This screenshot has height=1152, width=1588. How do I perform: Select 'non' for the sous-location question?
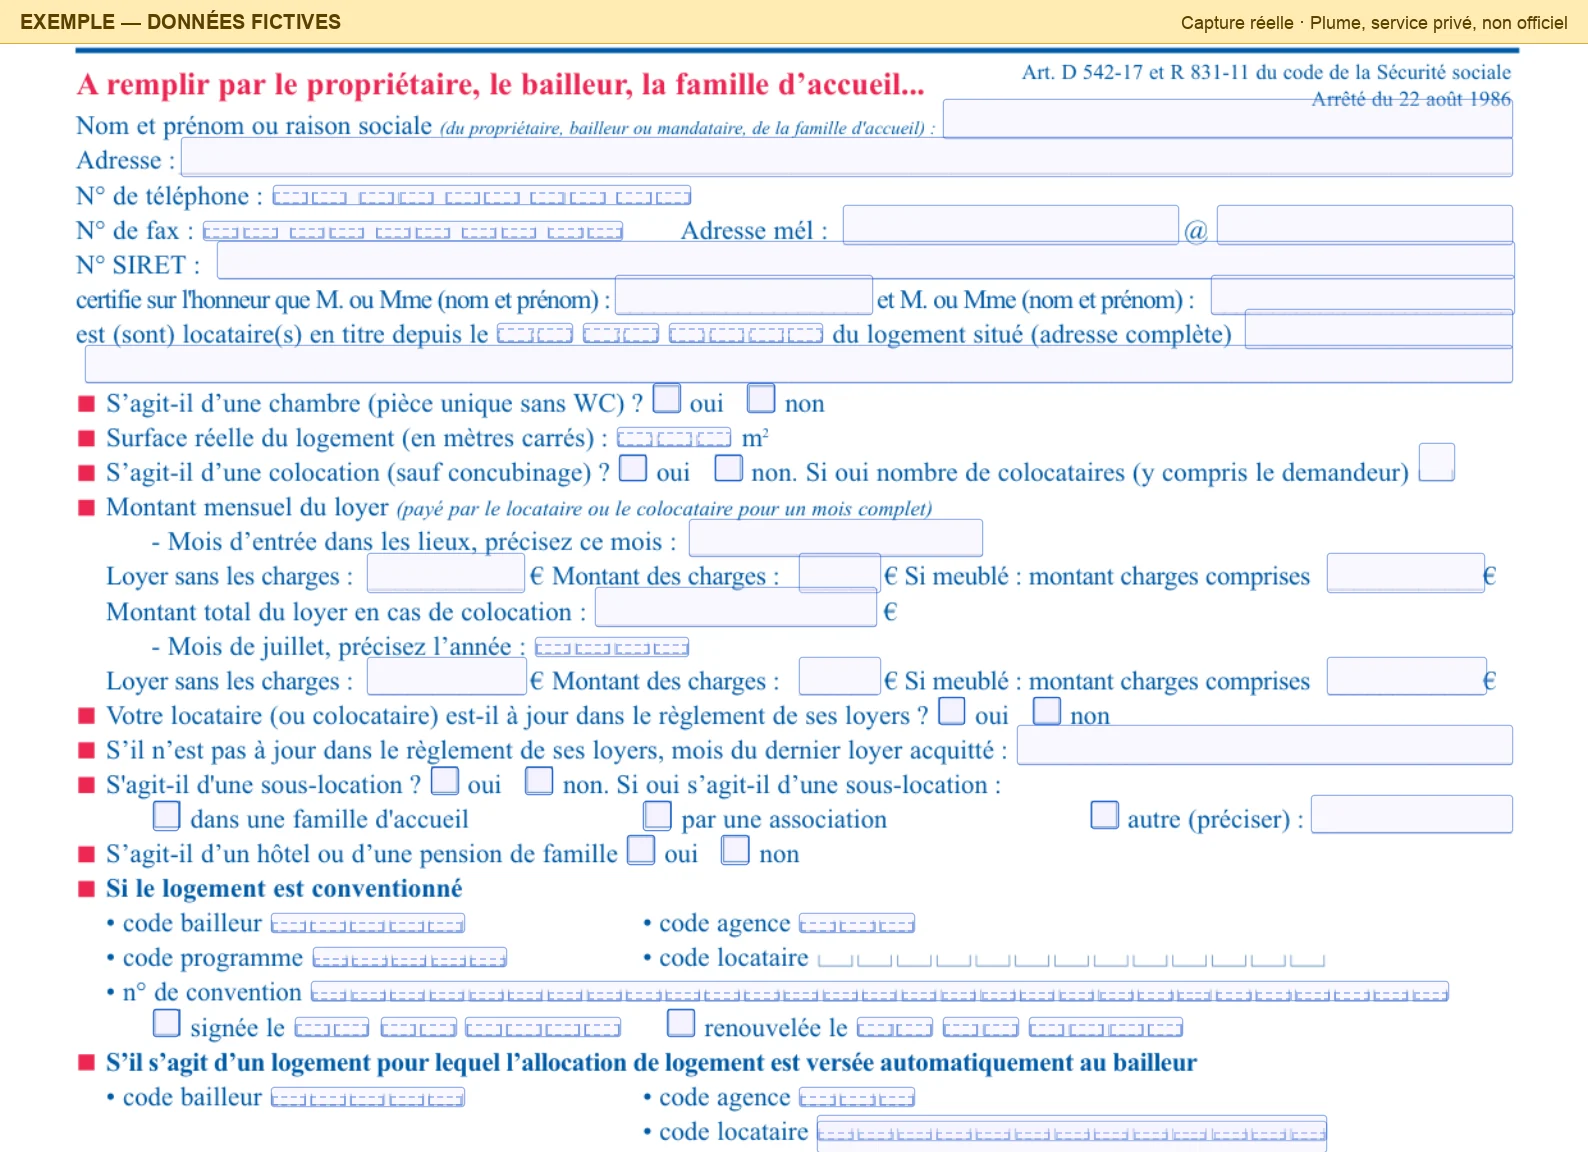[x=539, y=780]
